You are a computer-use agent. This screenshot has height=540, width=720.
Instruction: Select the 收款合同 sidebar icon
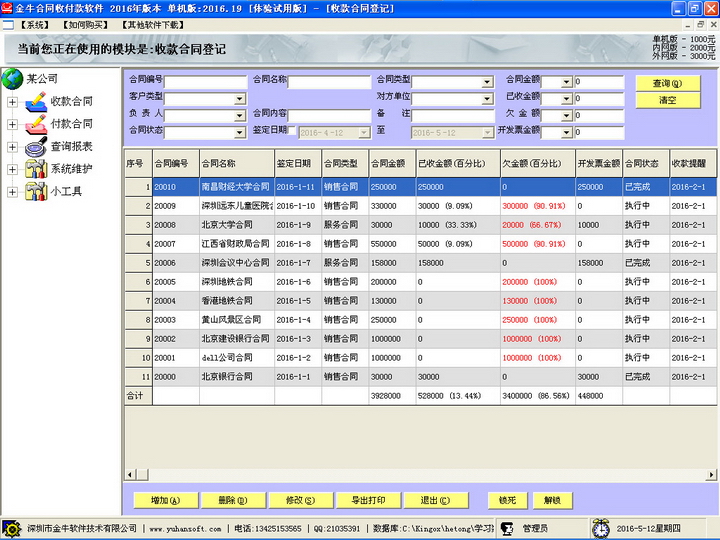[36, 101]
